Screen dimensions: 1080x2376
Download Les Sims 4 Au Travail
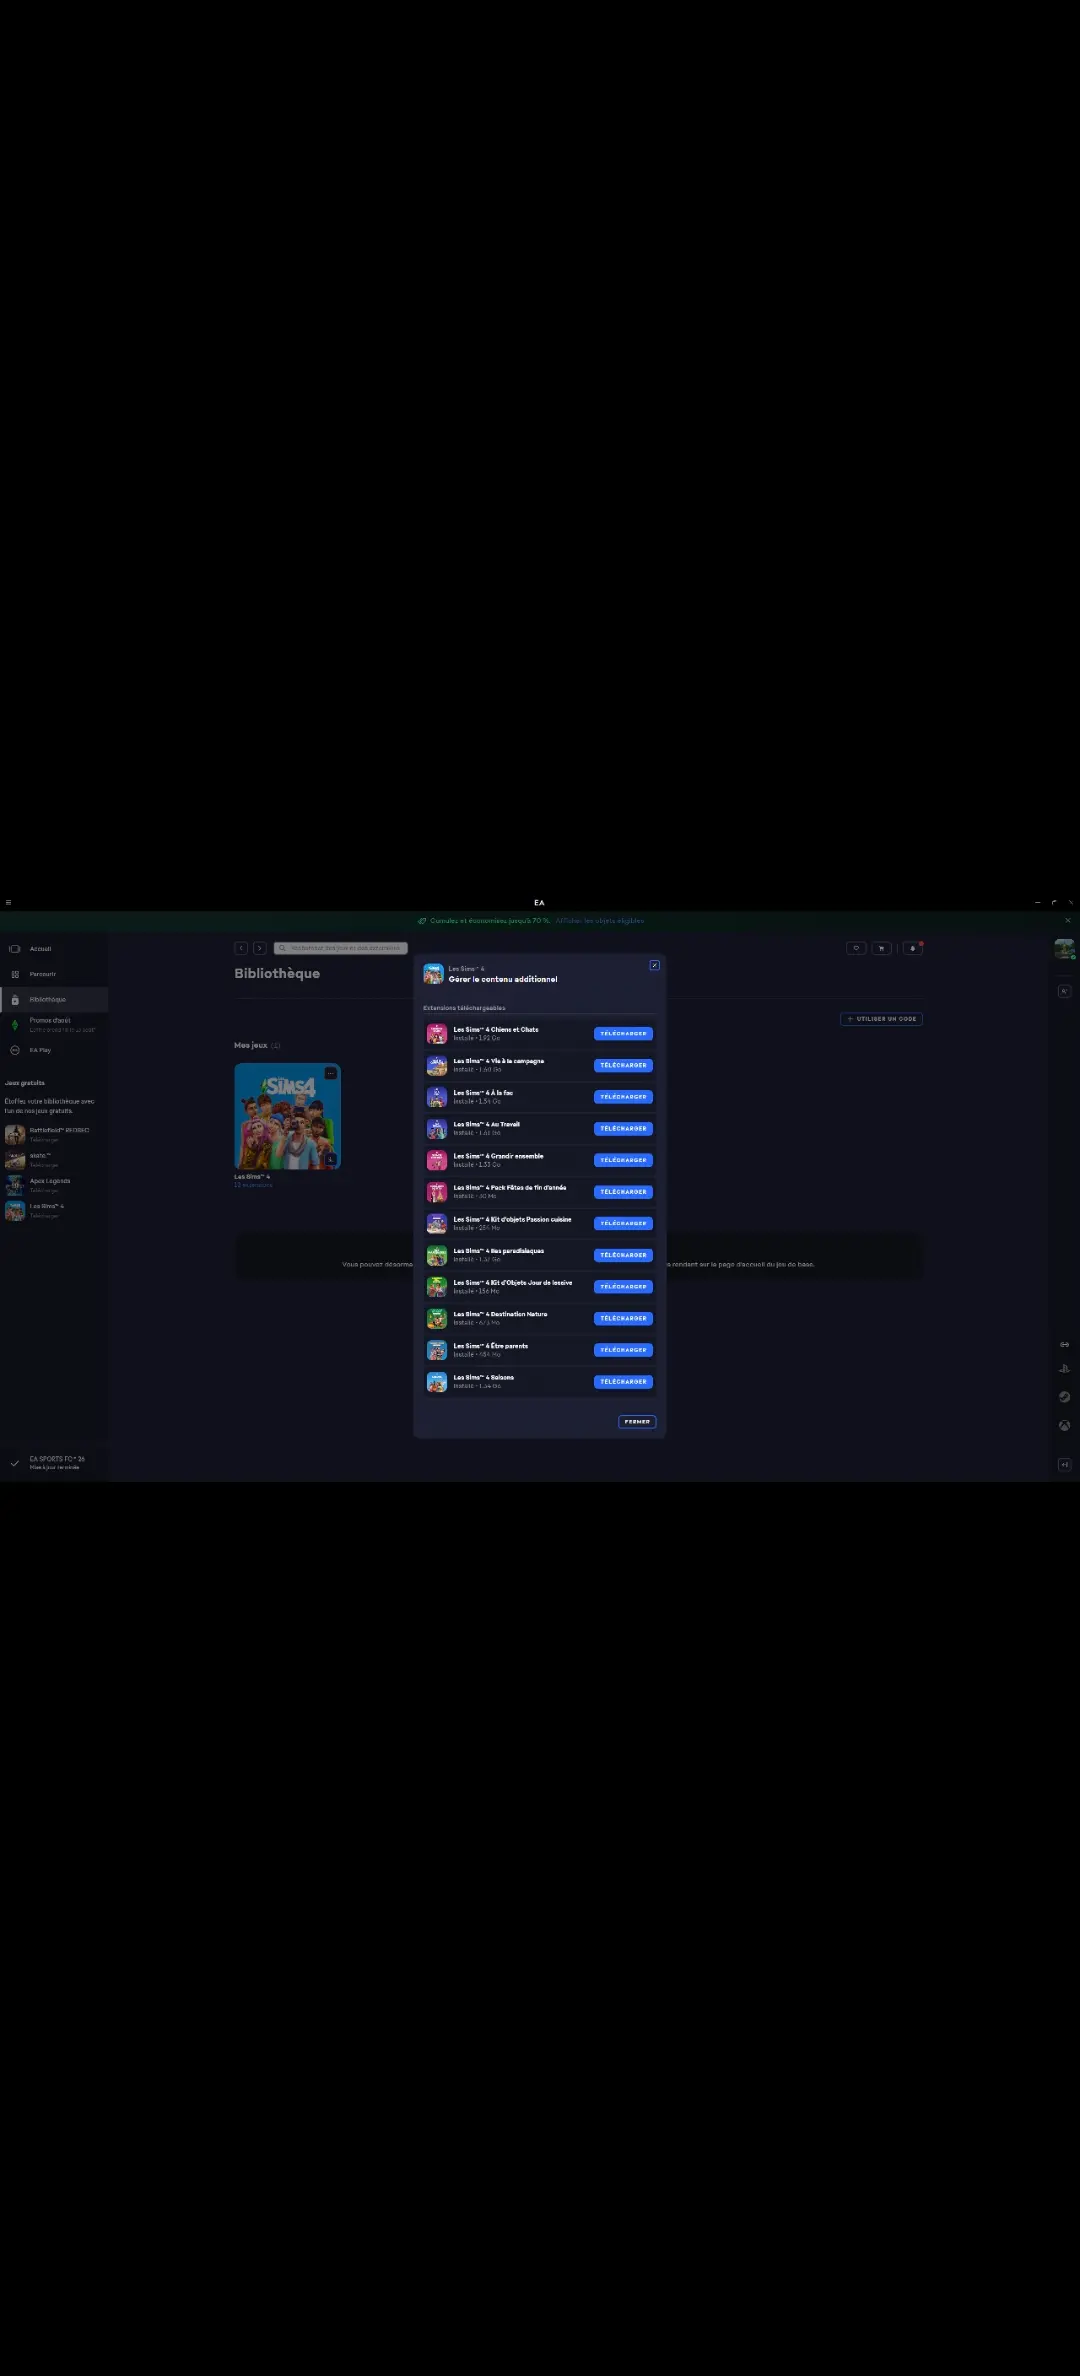tap(623, 1128)
